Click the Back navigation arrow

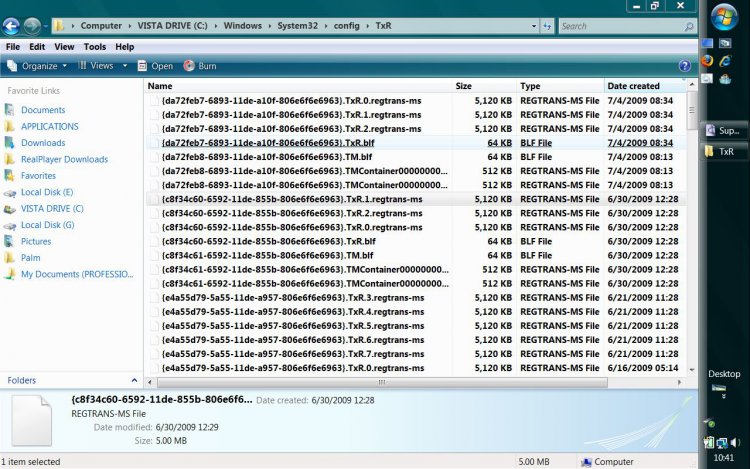[x=11, y=26]
